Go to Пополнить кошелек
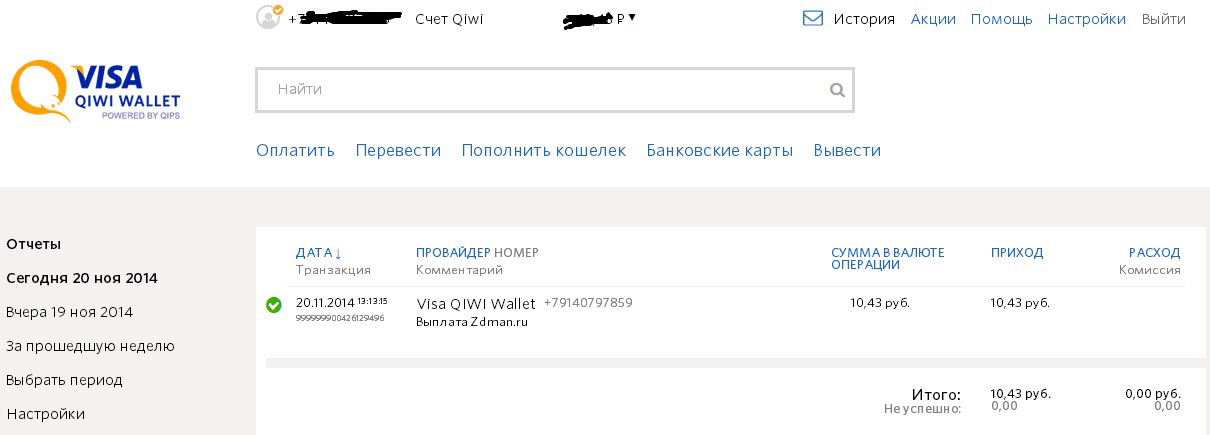Image resolution: width=1210 pixels, height=435 pixels. point(543,151)
